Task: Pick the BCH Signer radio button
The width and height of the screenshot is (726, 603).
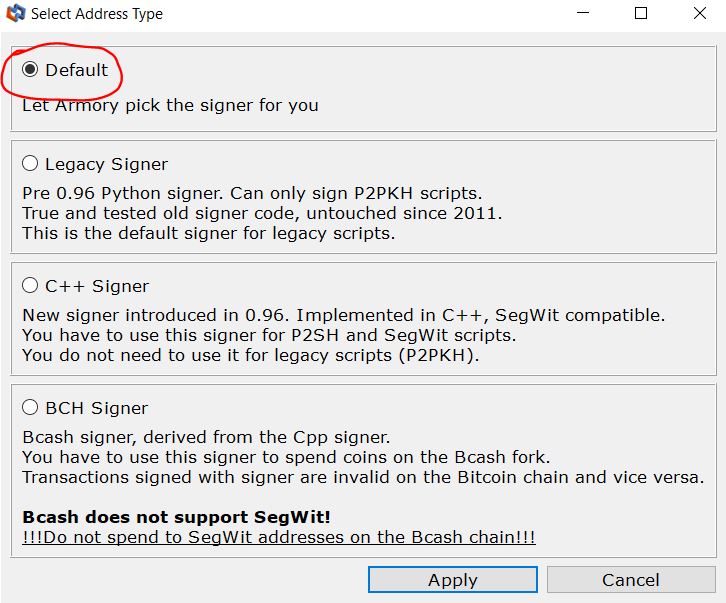Action: tap(30, 408)
